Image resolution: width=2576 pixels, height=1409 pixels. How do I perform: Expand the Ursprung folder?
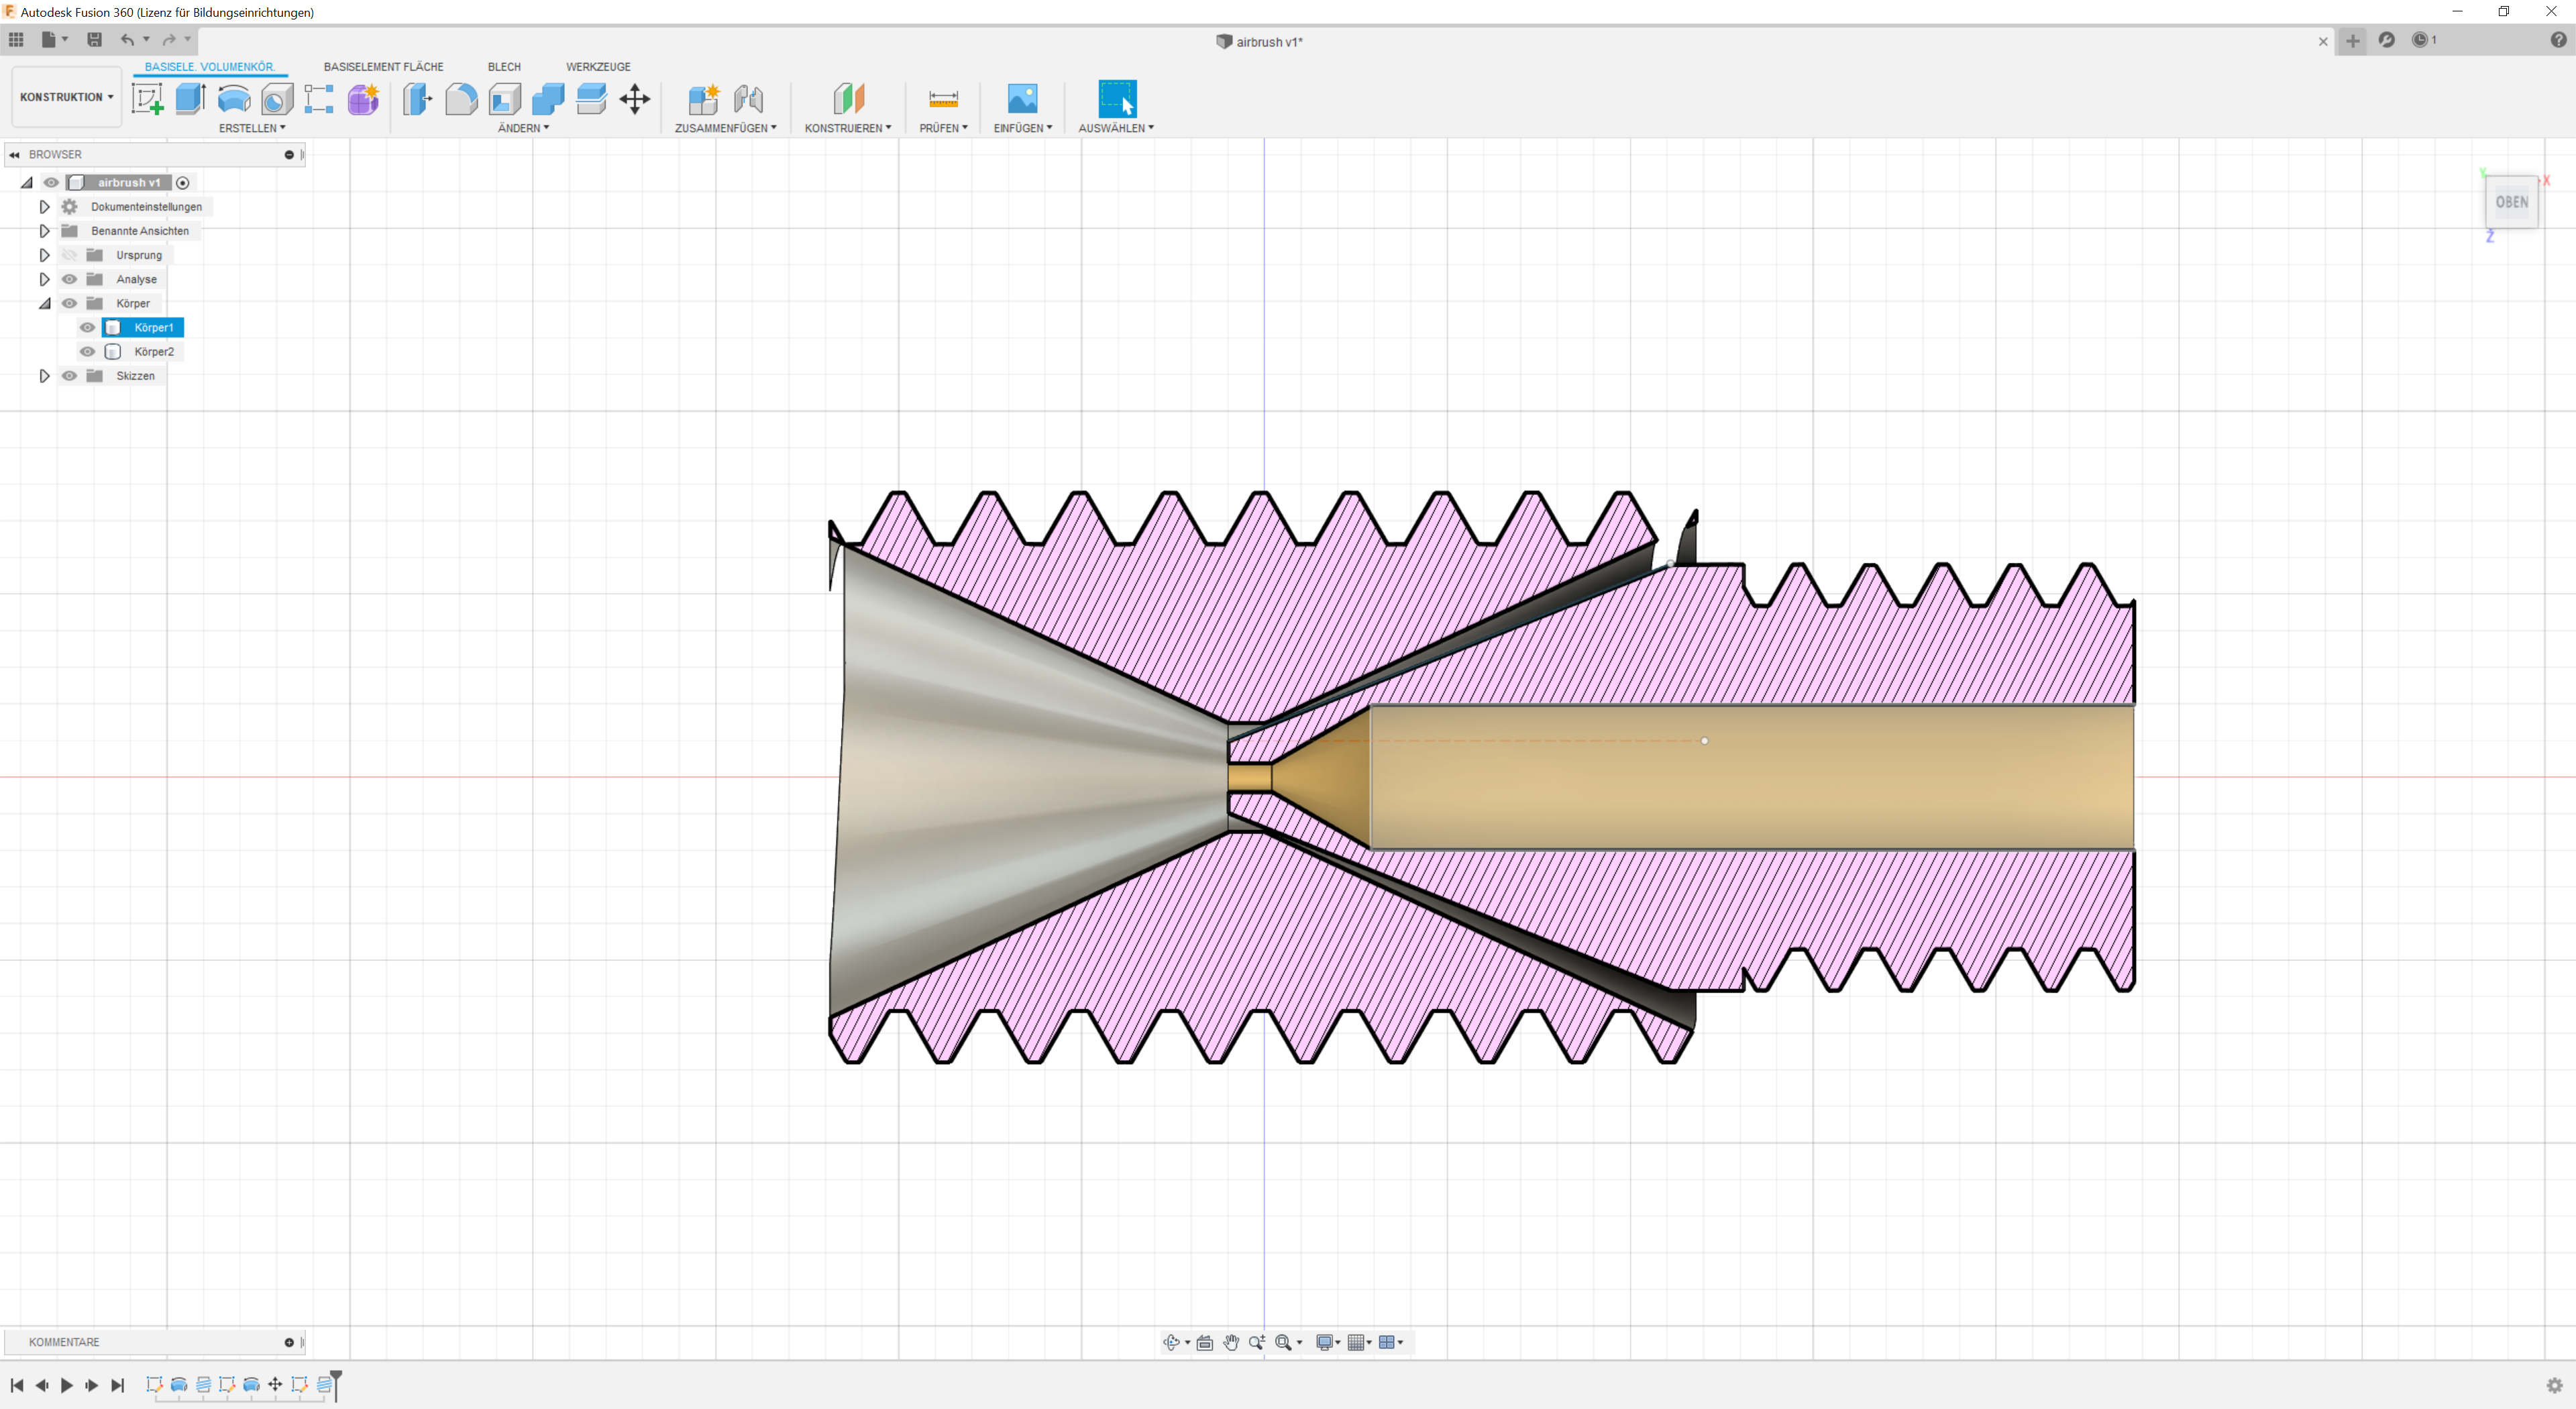click(44, 255)
